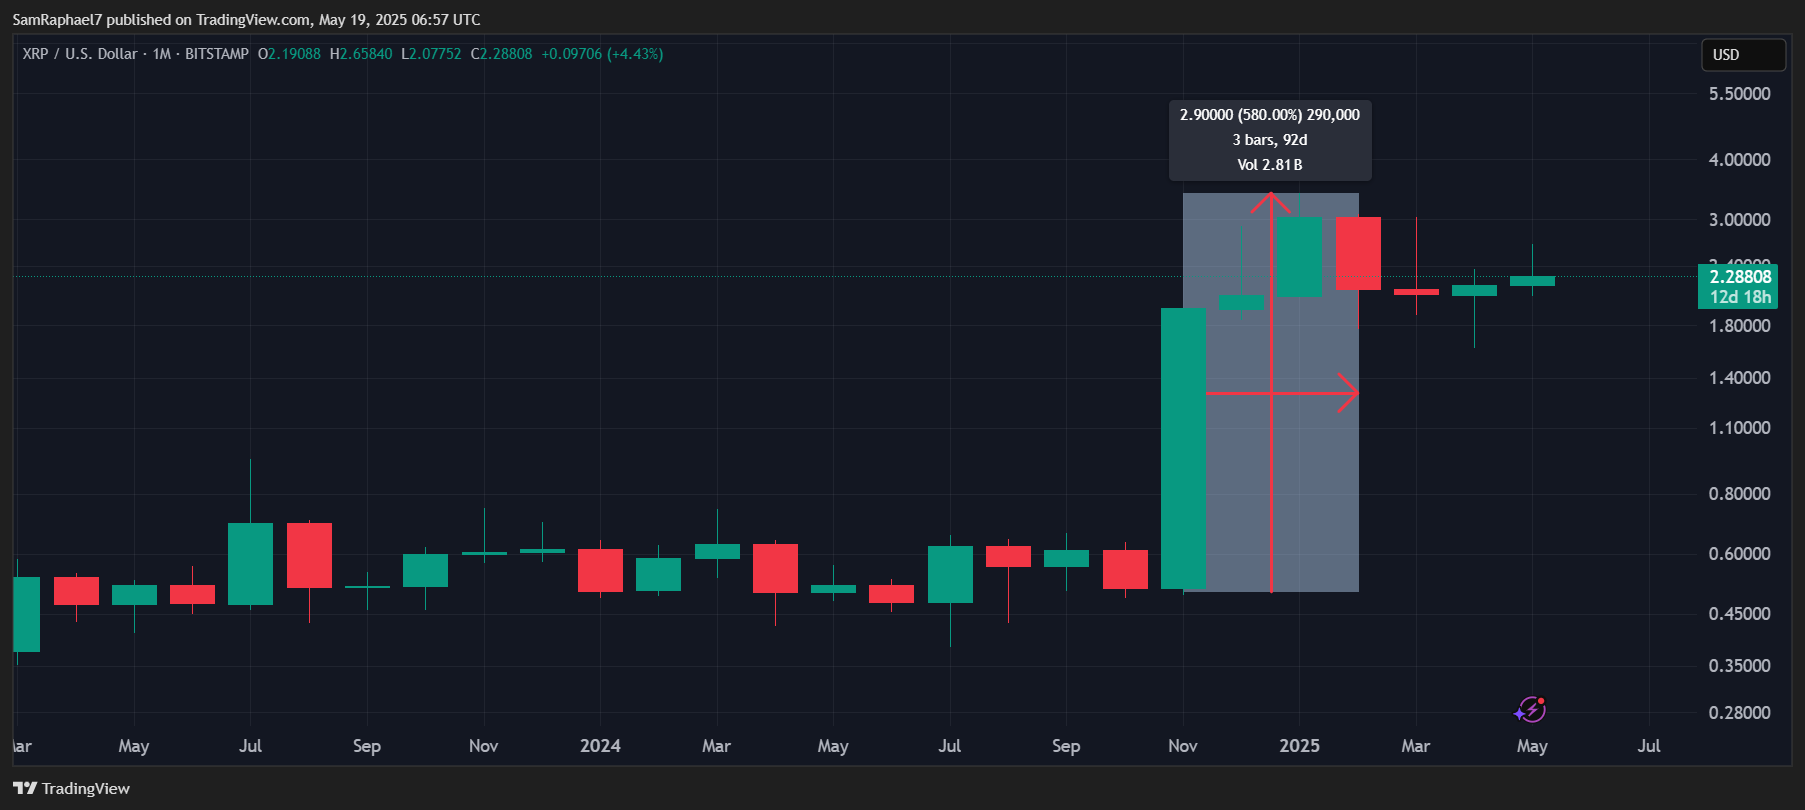Click the 2.28808 current price label
The image size is (1805, 810).
[x=1740, y=277]
